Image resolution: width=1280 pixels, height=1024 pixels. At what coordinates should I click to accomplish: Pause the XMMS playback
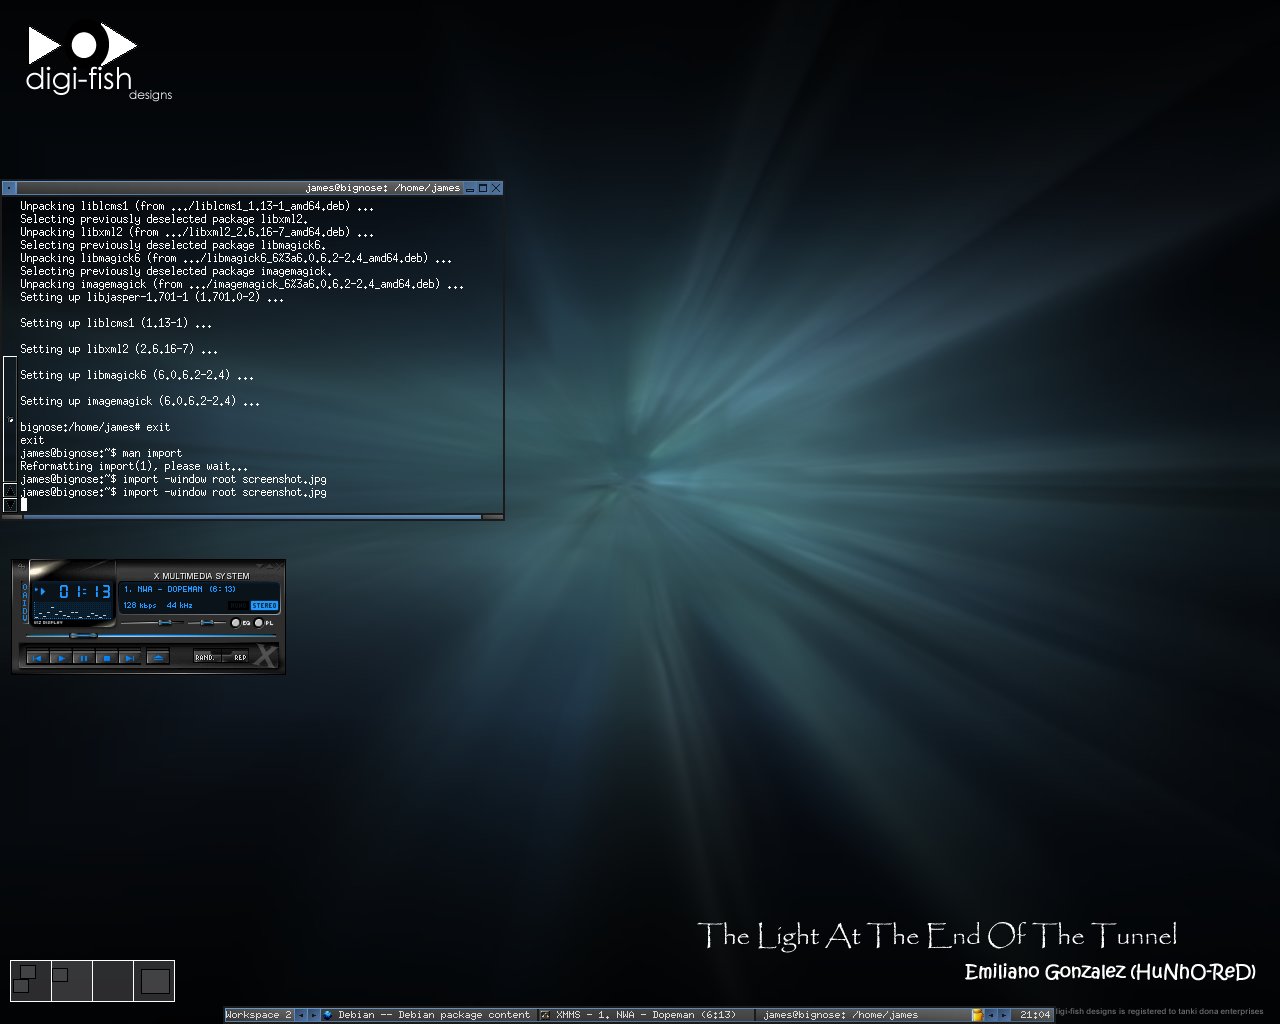coord(83,657)
